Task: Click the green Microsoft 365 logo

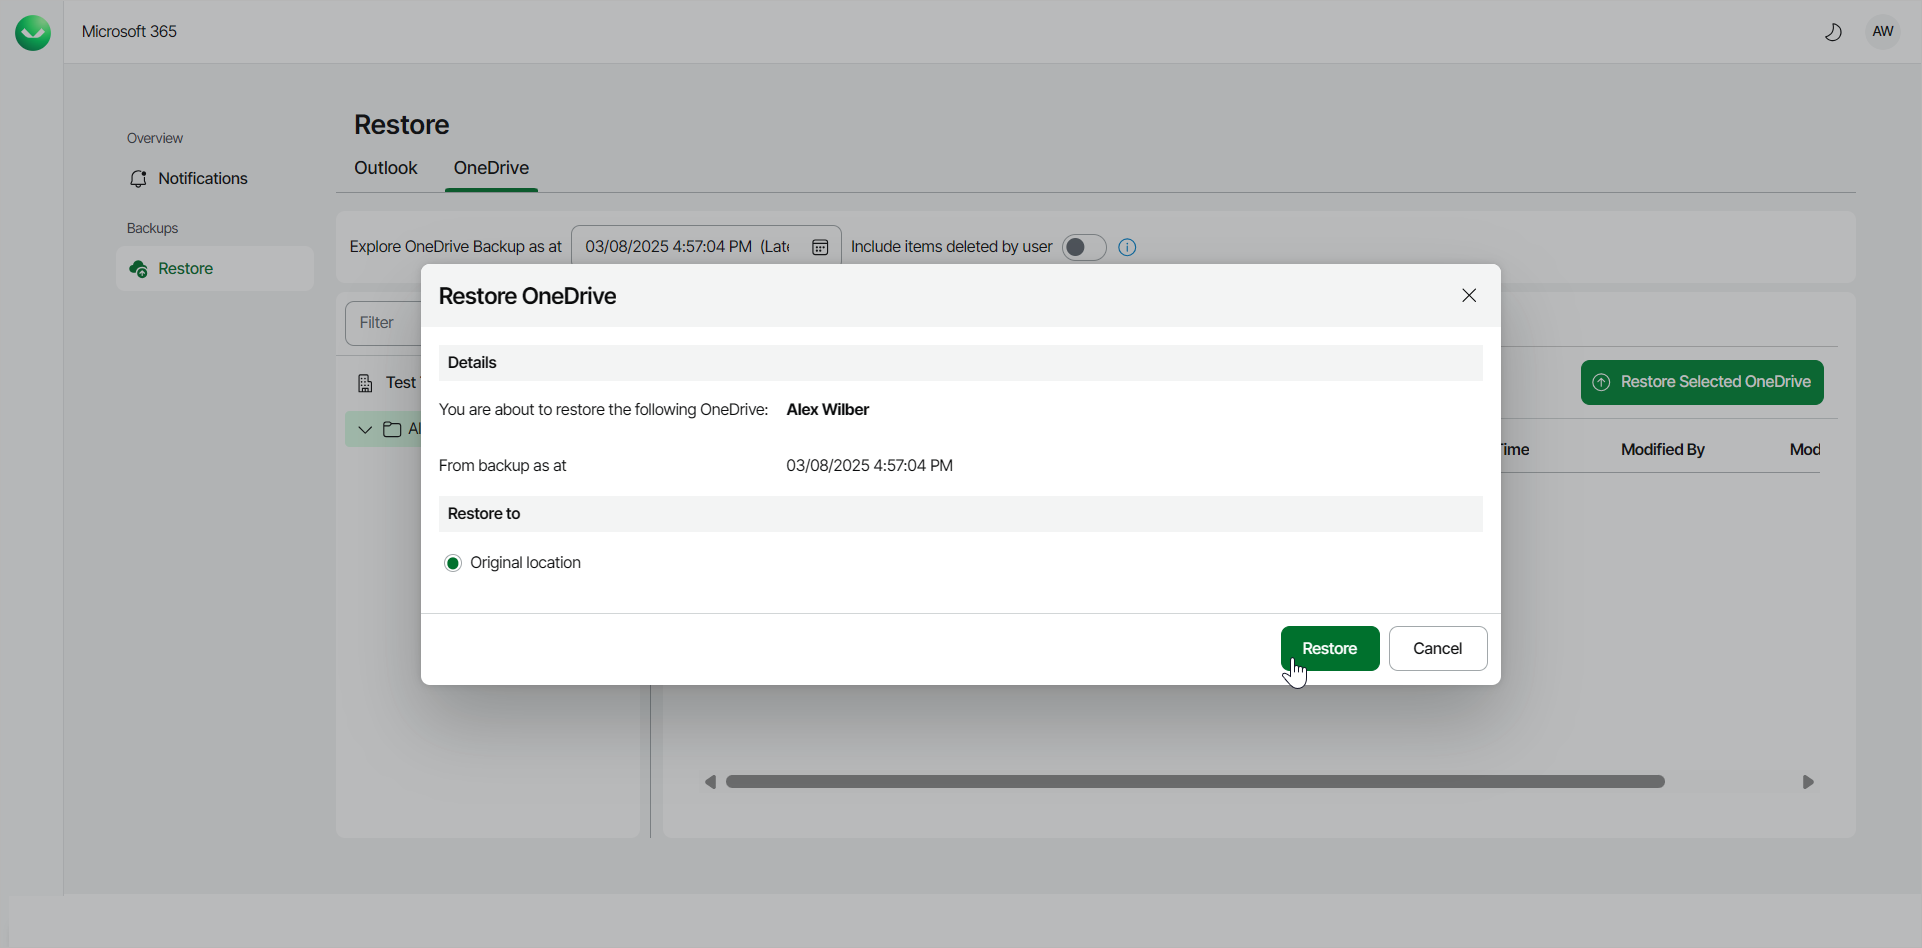Action: coord(32,32)
